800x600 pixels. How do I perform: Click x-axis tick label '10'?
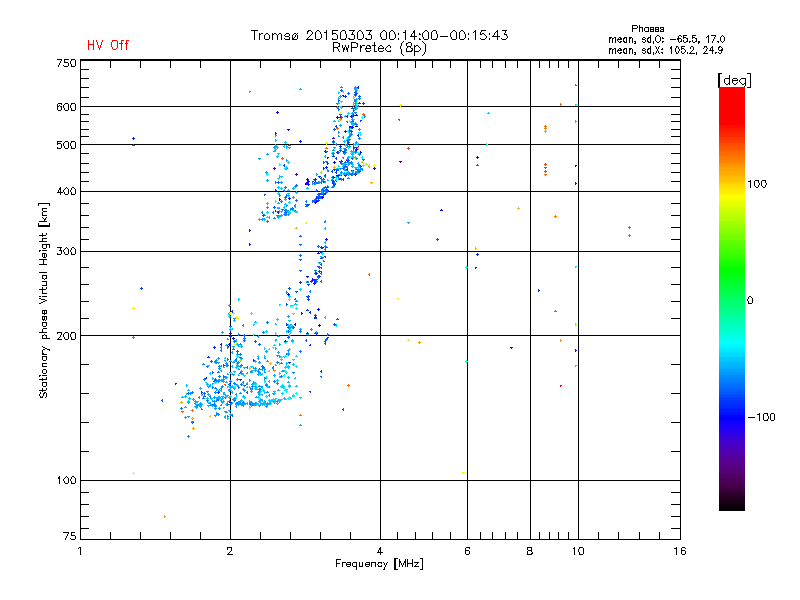click(x=578, y=551)
